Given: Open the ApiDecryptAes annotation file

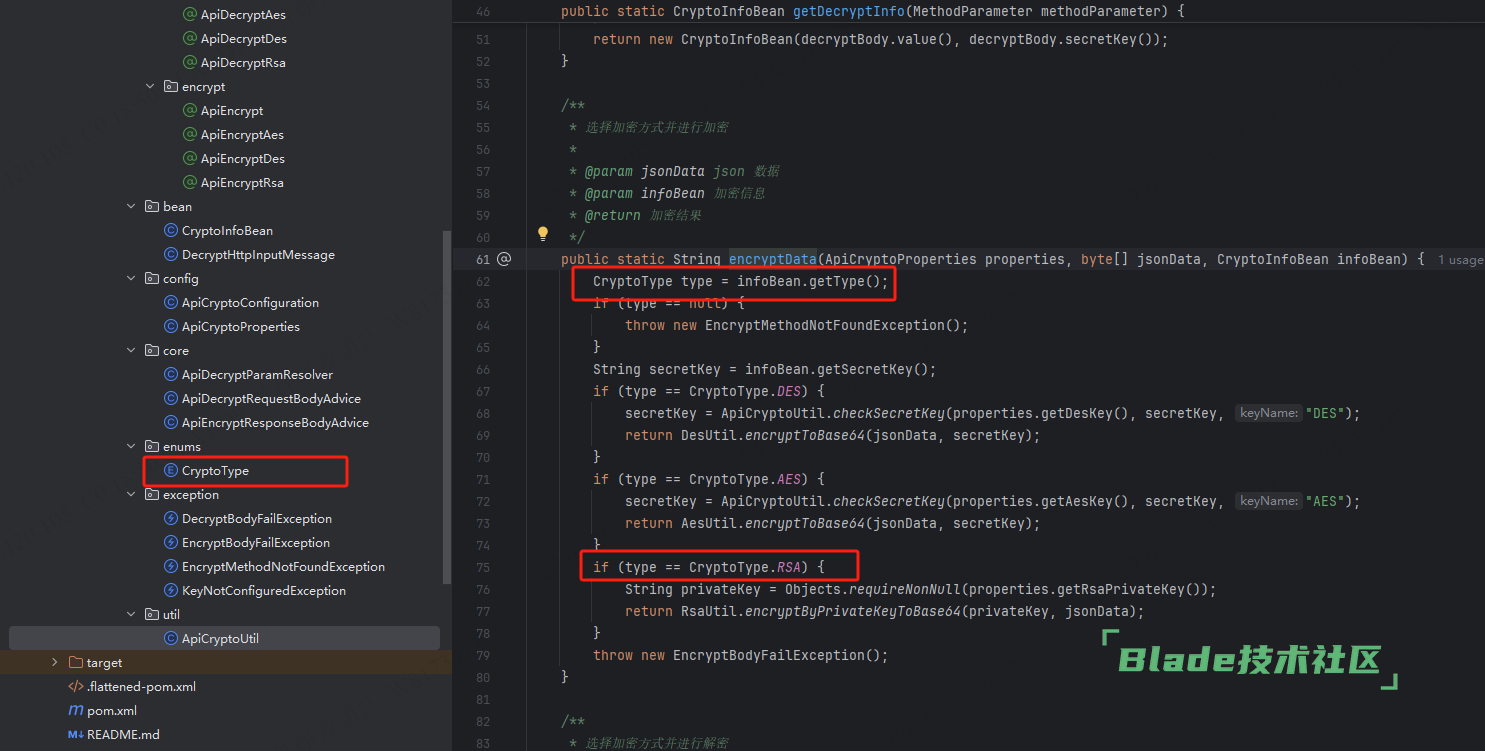Looking at the screenshot, I should [x=243, y=15].
